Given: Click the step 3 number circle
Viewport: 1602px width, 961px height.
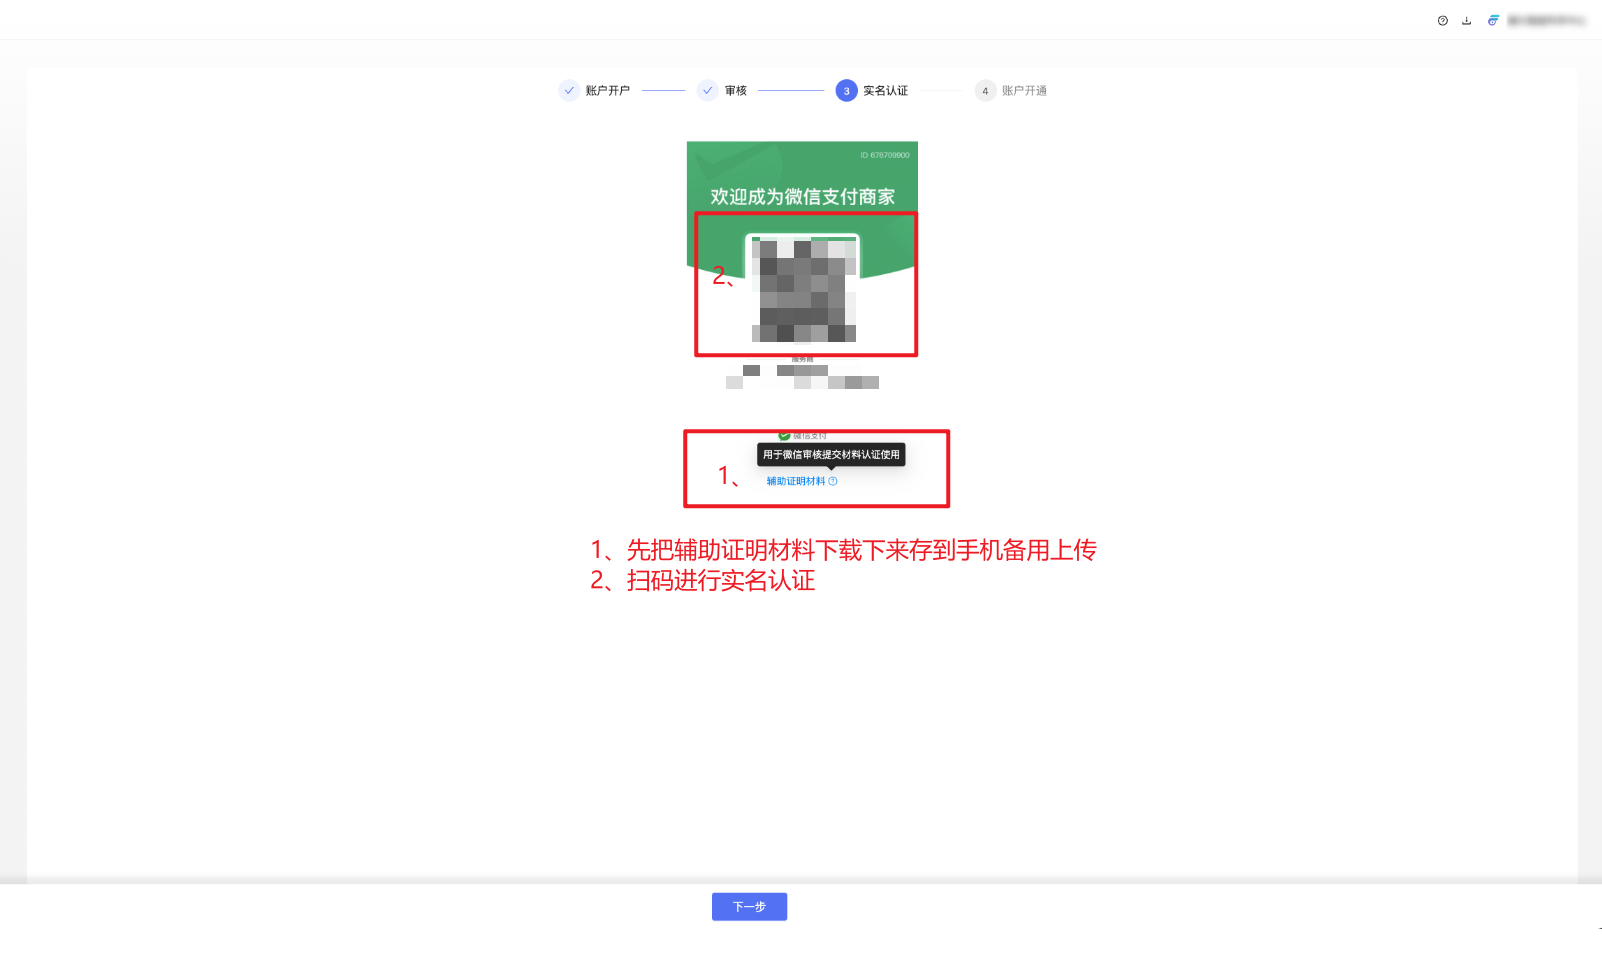Looking at the screenshot, I should pos(846,91).
